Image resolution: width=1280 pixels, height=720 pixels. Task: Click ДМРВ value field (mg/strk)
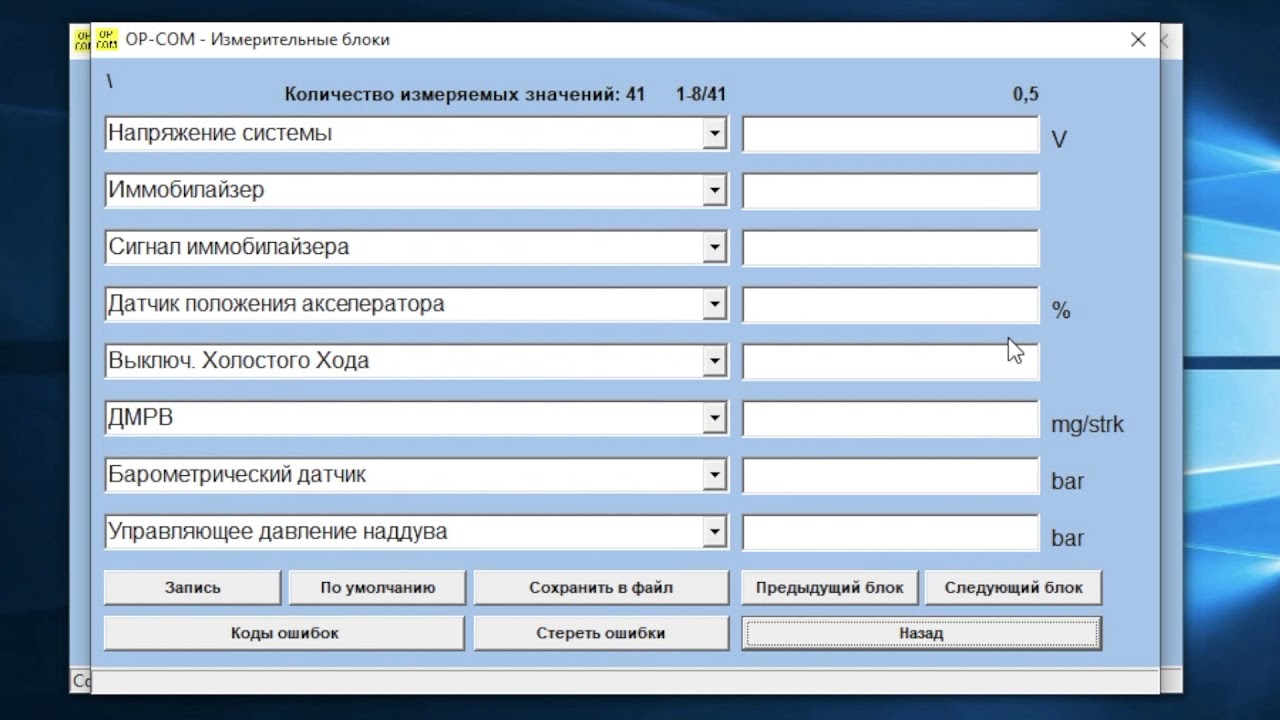tap(890, 419)
